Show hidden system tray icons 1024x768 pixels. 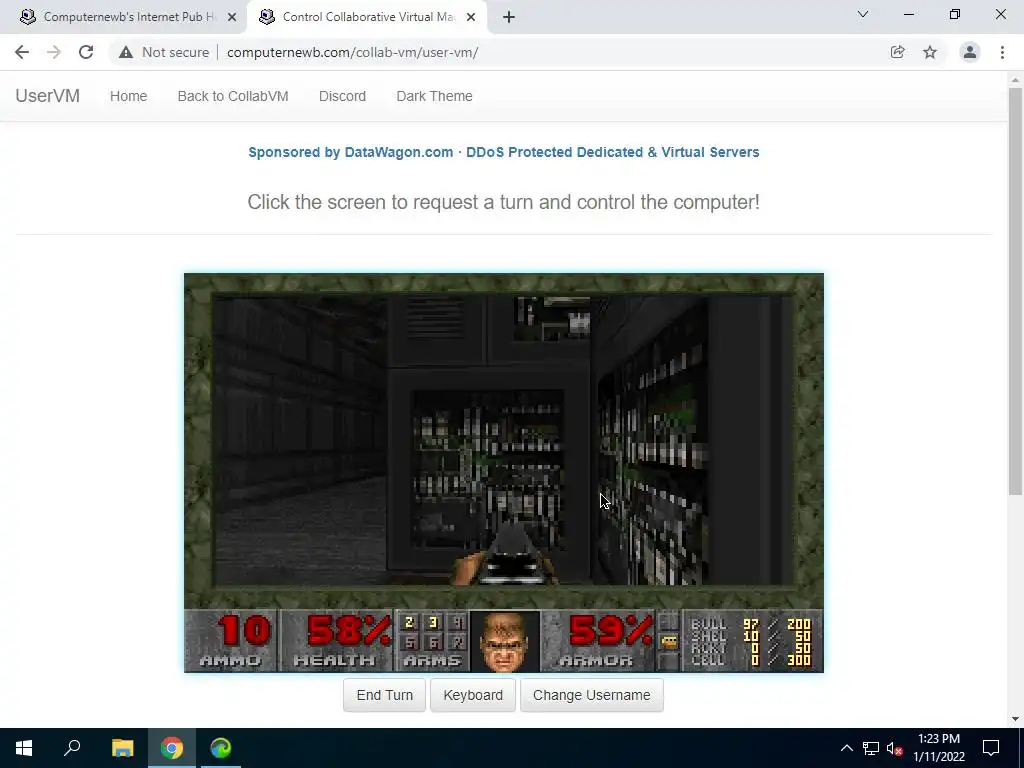click(x=846, y=748)
